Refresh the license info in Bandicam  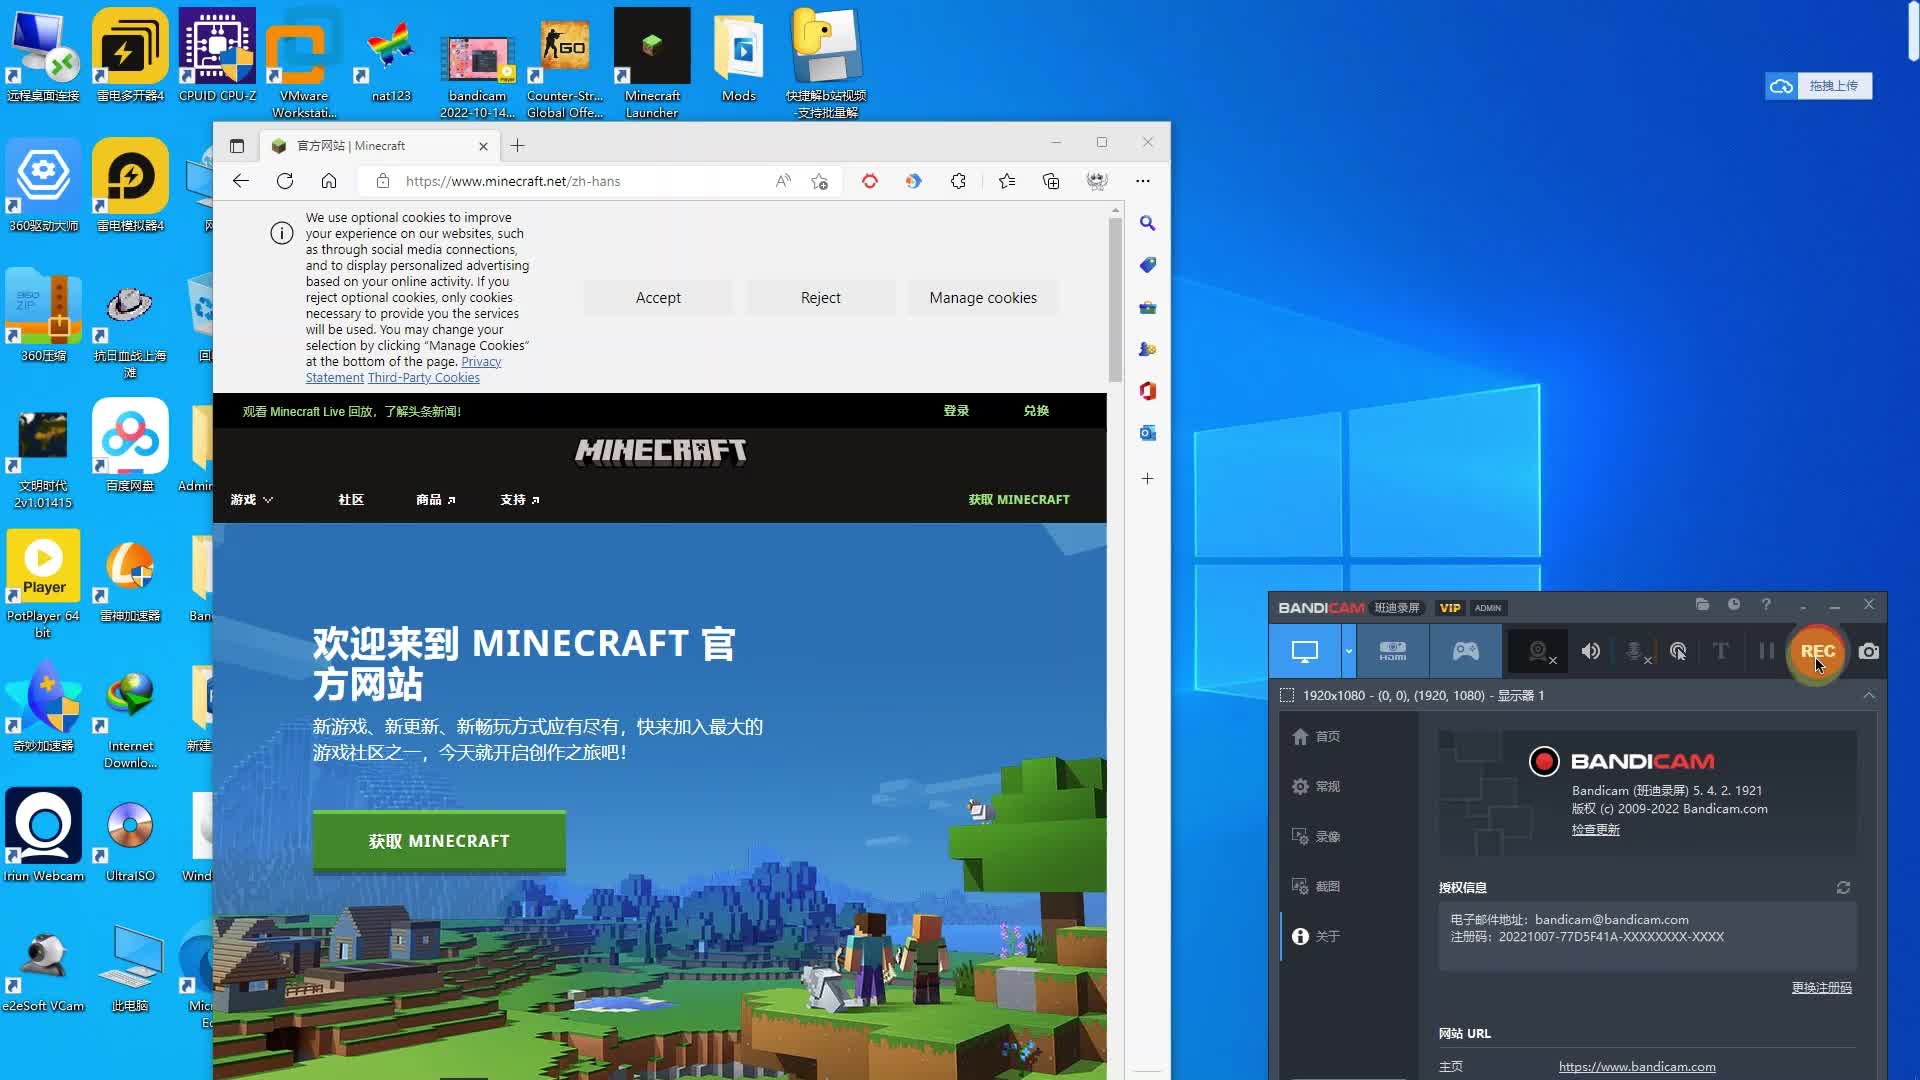click(1843, 888)
